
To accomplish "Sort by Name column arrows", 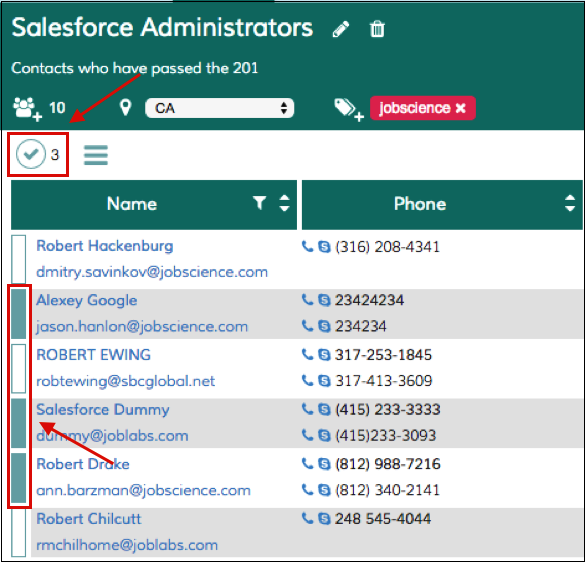I will tap(284, 203).
